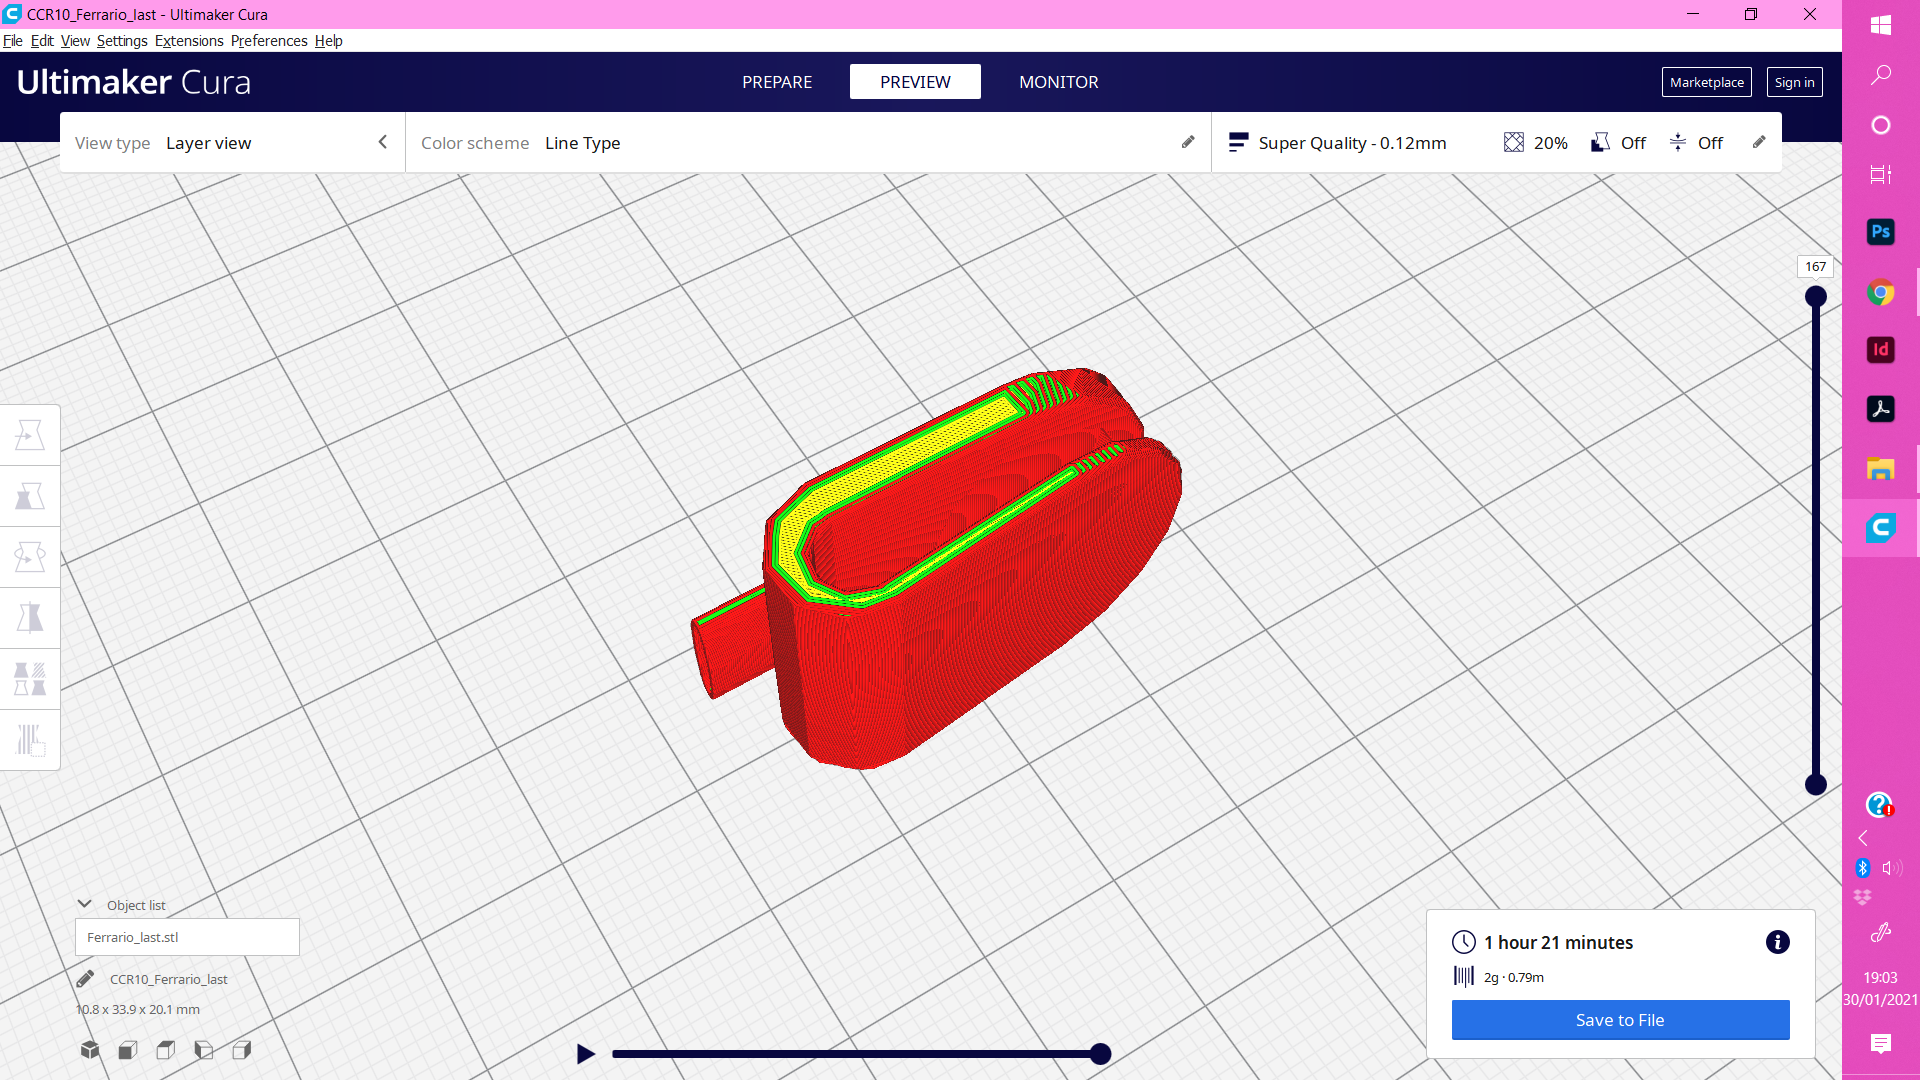Viewport: 1920px width, 1080px height.
Task: Switch to 3D perspective view cube icon
Action: 90,1050
